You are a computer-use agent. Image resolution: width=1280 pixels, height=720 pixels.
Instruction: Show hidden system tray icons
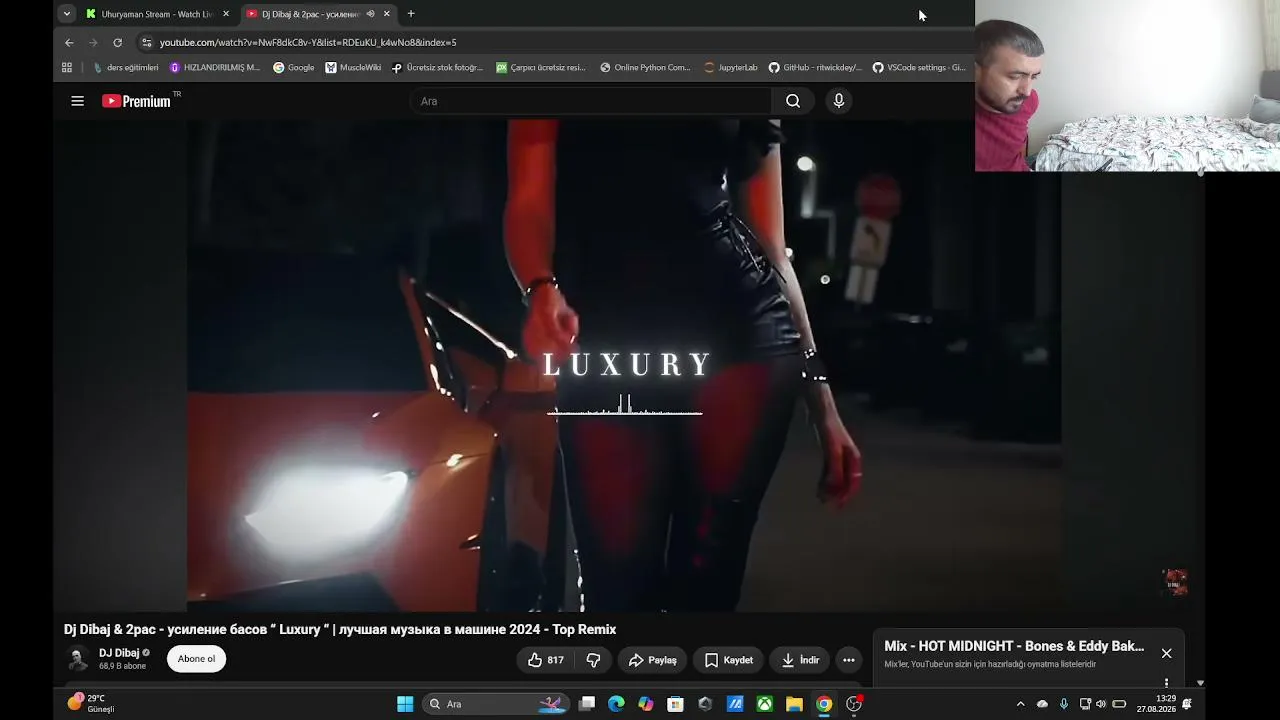pos(1020,704)
